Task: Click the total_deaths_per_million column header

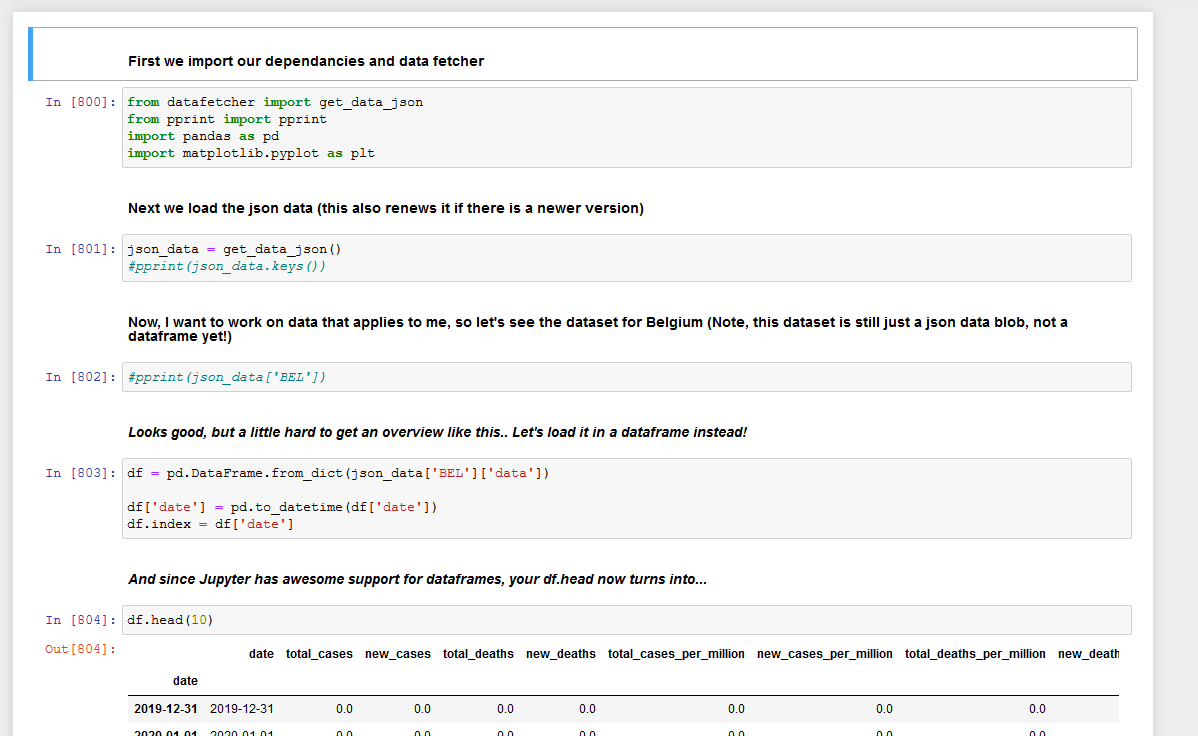Action: click(x=975, y=654)
